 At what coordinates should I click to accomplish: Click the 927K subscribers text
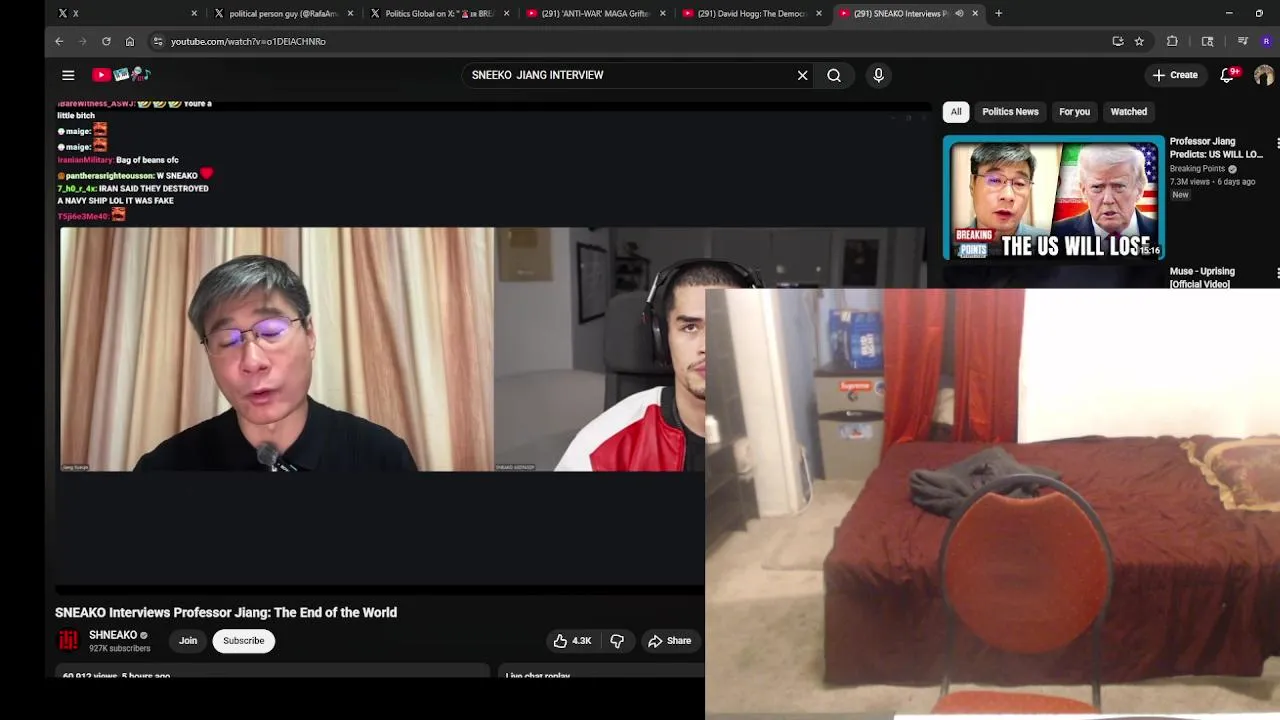pos(119,649)
